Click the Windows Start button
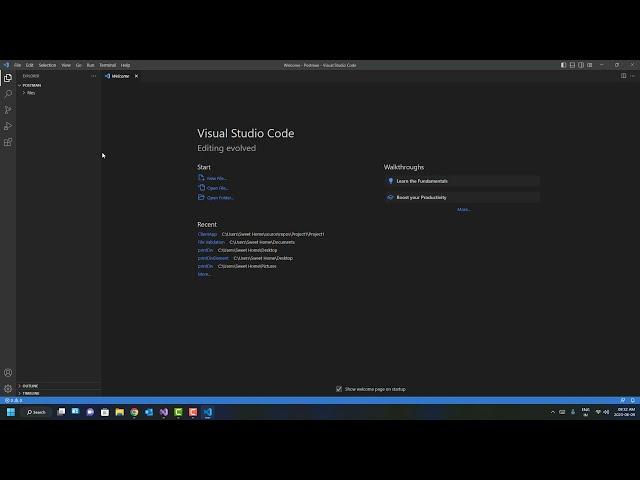640x480 pixels. 11,412
